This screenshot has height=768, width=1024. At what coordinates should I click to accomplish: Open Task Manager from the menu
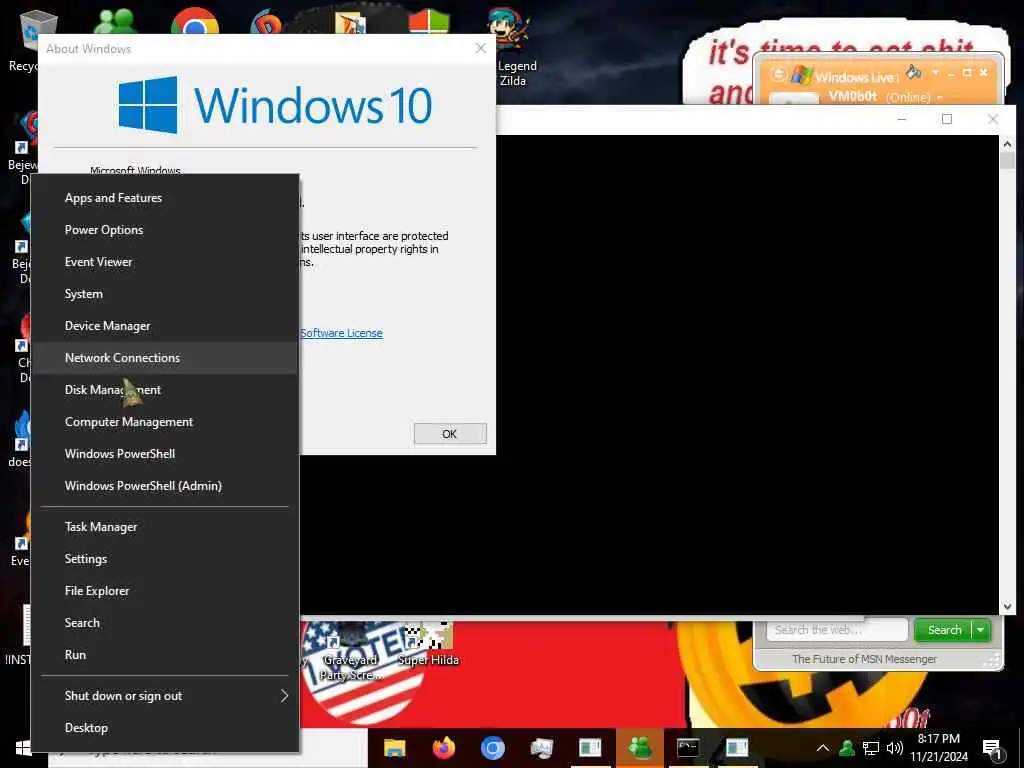click(x=165, y=527)
